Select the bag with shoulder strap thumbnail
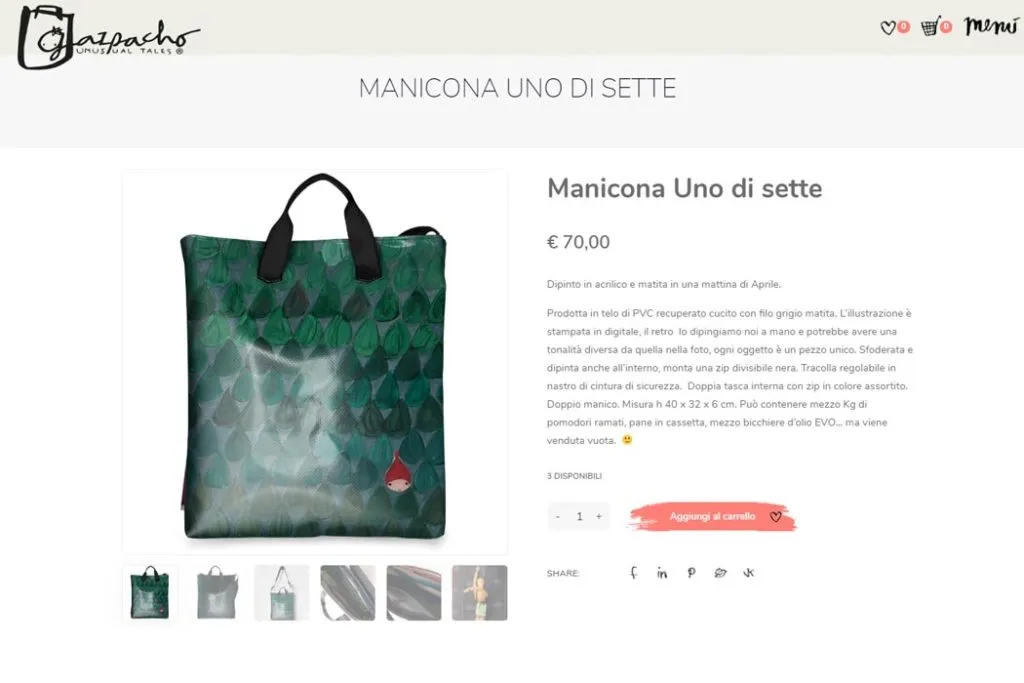 click(x=281, y=593)
